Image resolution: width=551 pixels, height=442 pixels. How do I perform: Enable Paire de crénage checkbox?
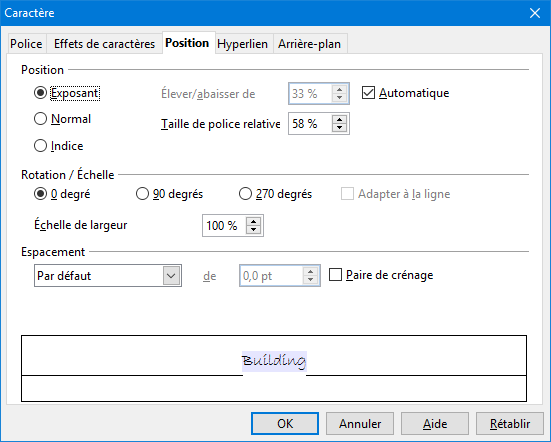pyautogui.click(x=335, y=275)
